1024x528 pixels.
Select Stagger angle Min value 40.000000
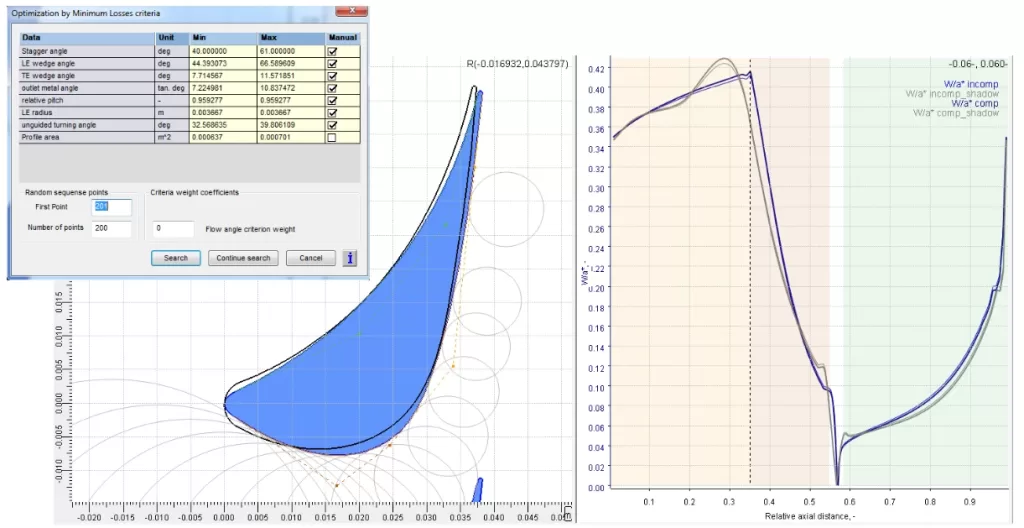[x=223, y=51]
